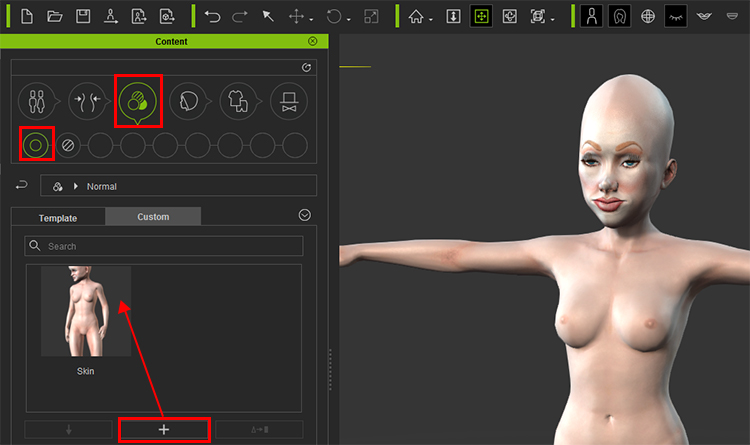Select the Skin thumbnail
The width and height of the screenshot is (750, 445).
pos(85,312)
